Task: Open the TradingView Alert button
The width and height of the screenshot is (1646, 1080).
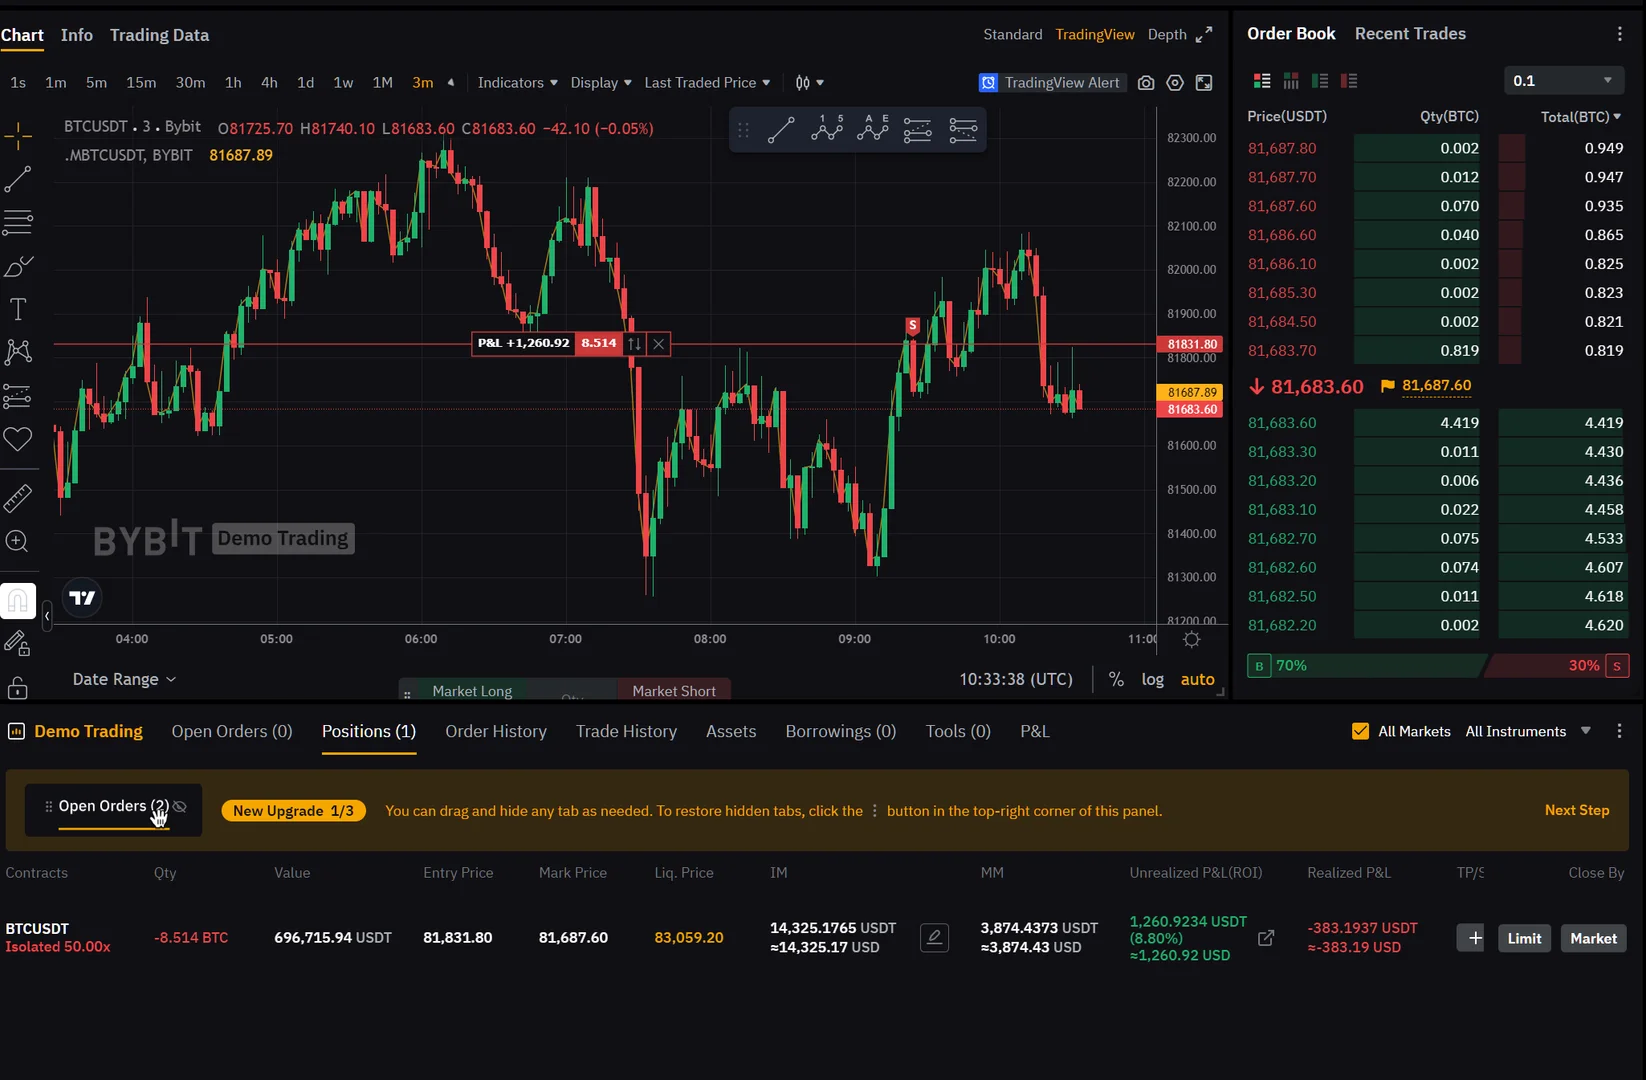Action: pyautogui.click(x=1051, y=83)
